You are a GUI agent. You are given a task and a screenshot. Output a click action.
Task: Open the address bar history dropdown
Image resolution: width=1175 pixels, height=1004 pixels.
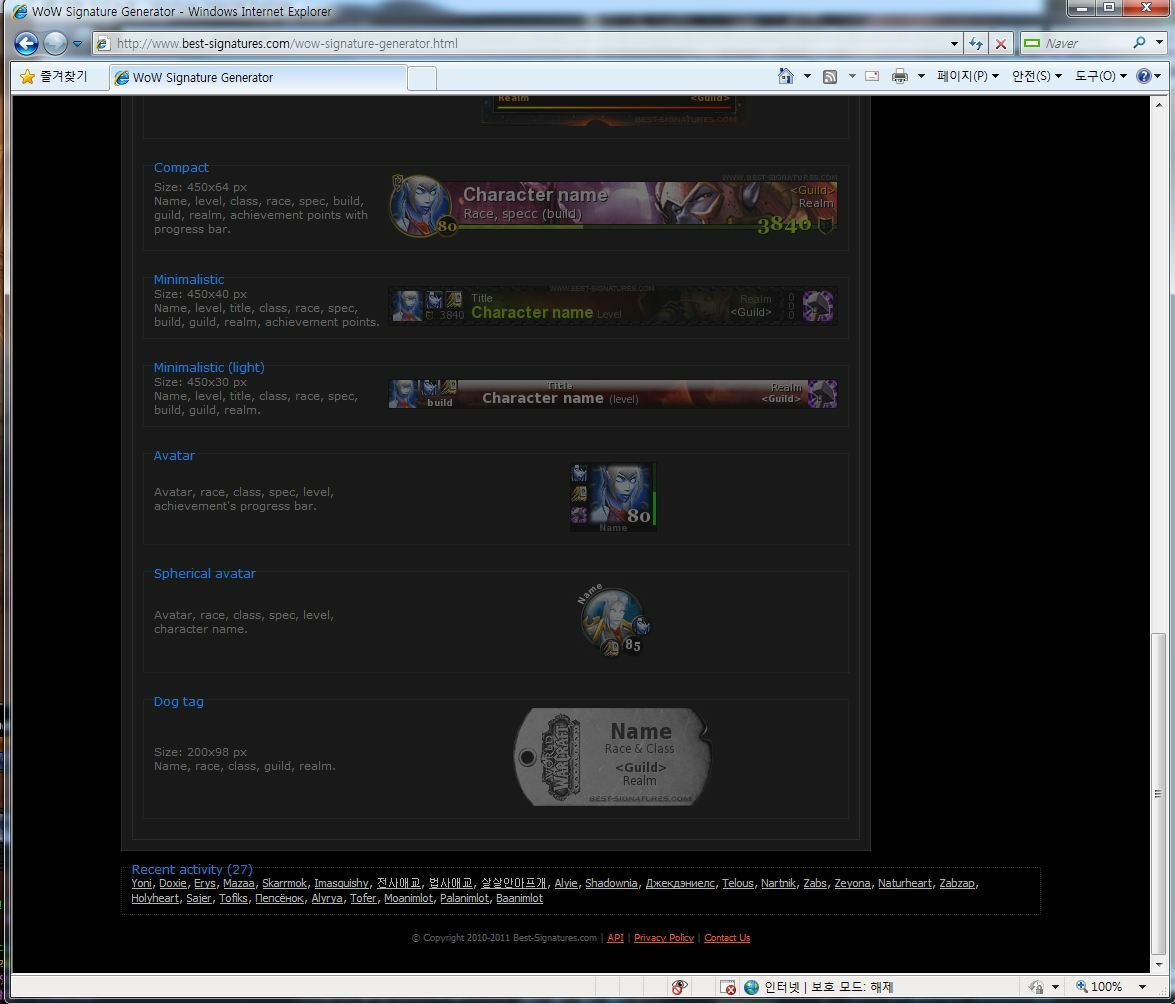954,44
